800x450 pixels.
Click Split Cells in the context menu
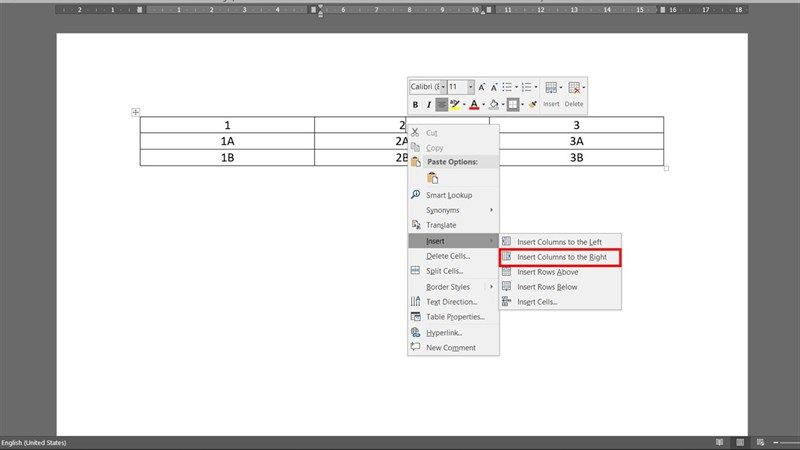point(444,271)
